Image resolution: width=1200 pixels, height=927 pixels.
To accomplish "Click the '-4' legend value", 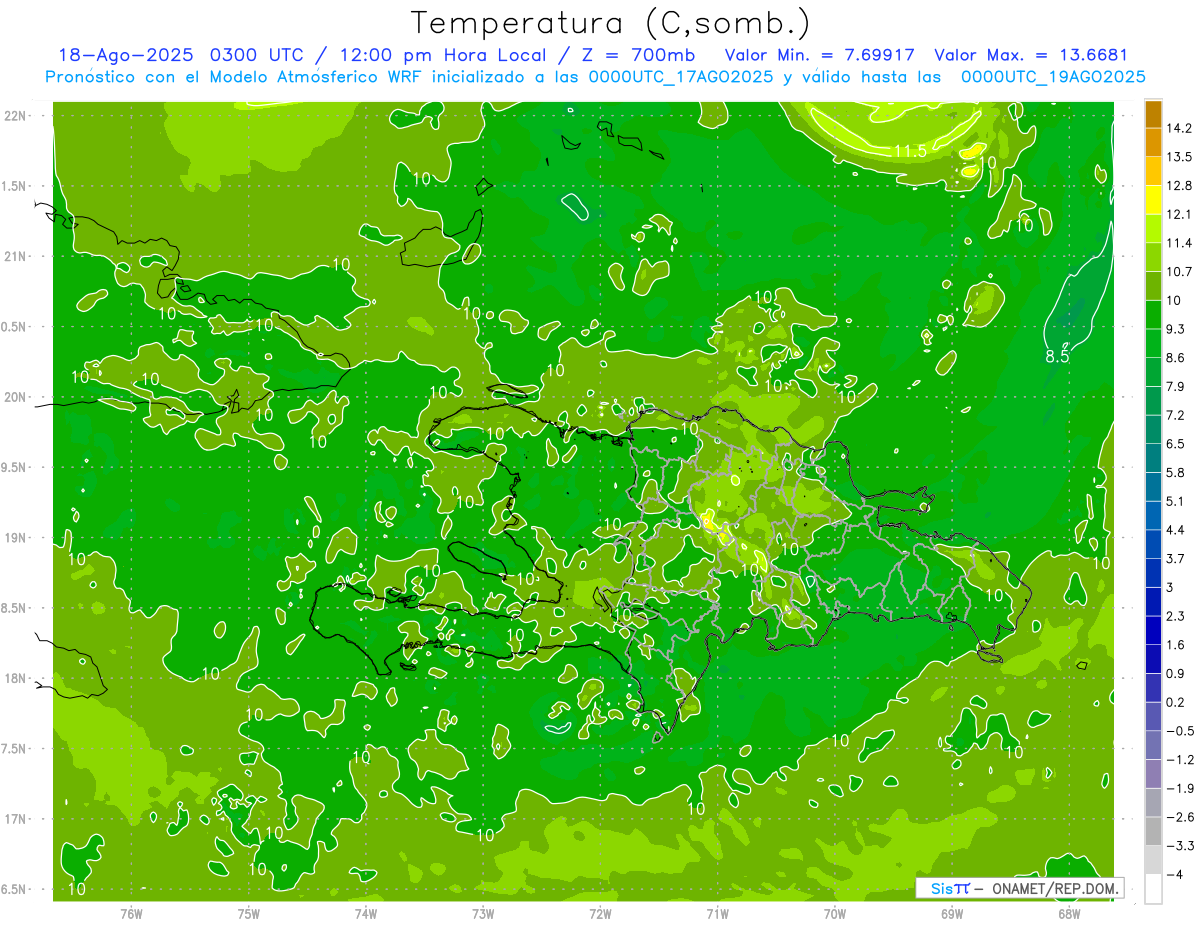I will [1175, 875].
